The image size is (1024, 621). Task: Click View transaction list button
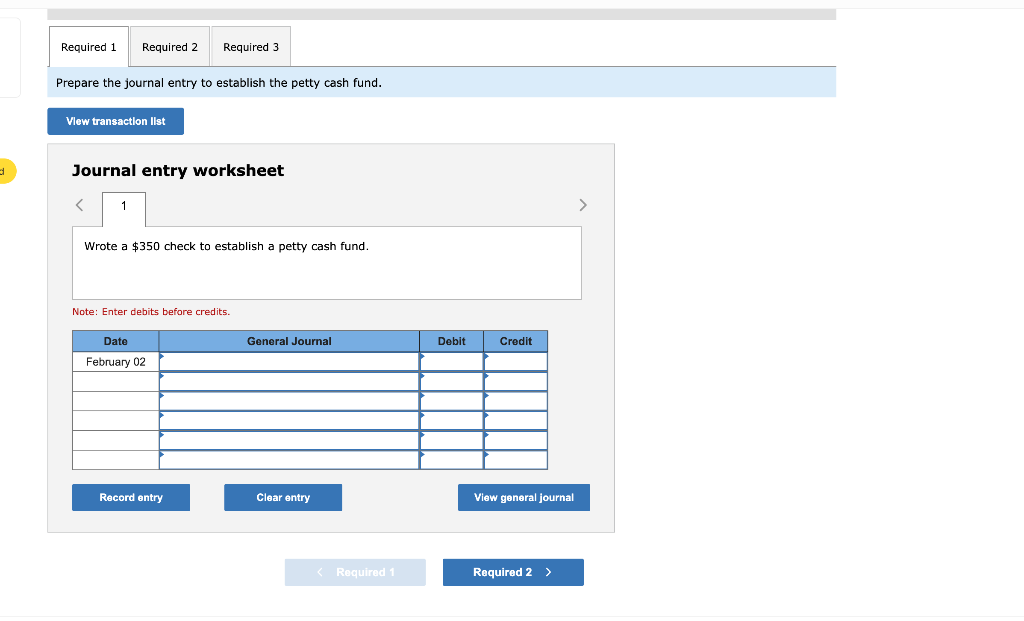pos(116,121)
